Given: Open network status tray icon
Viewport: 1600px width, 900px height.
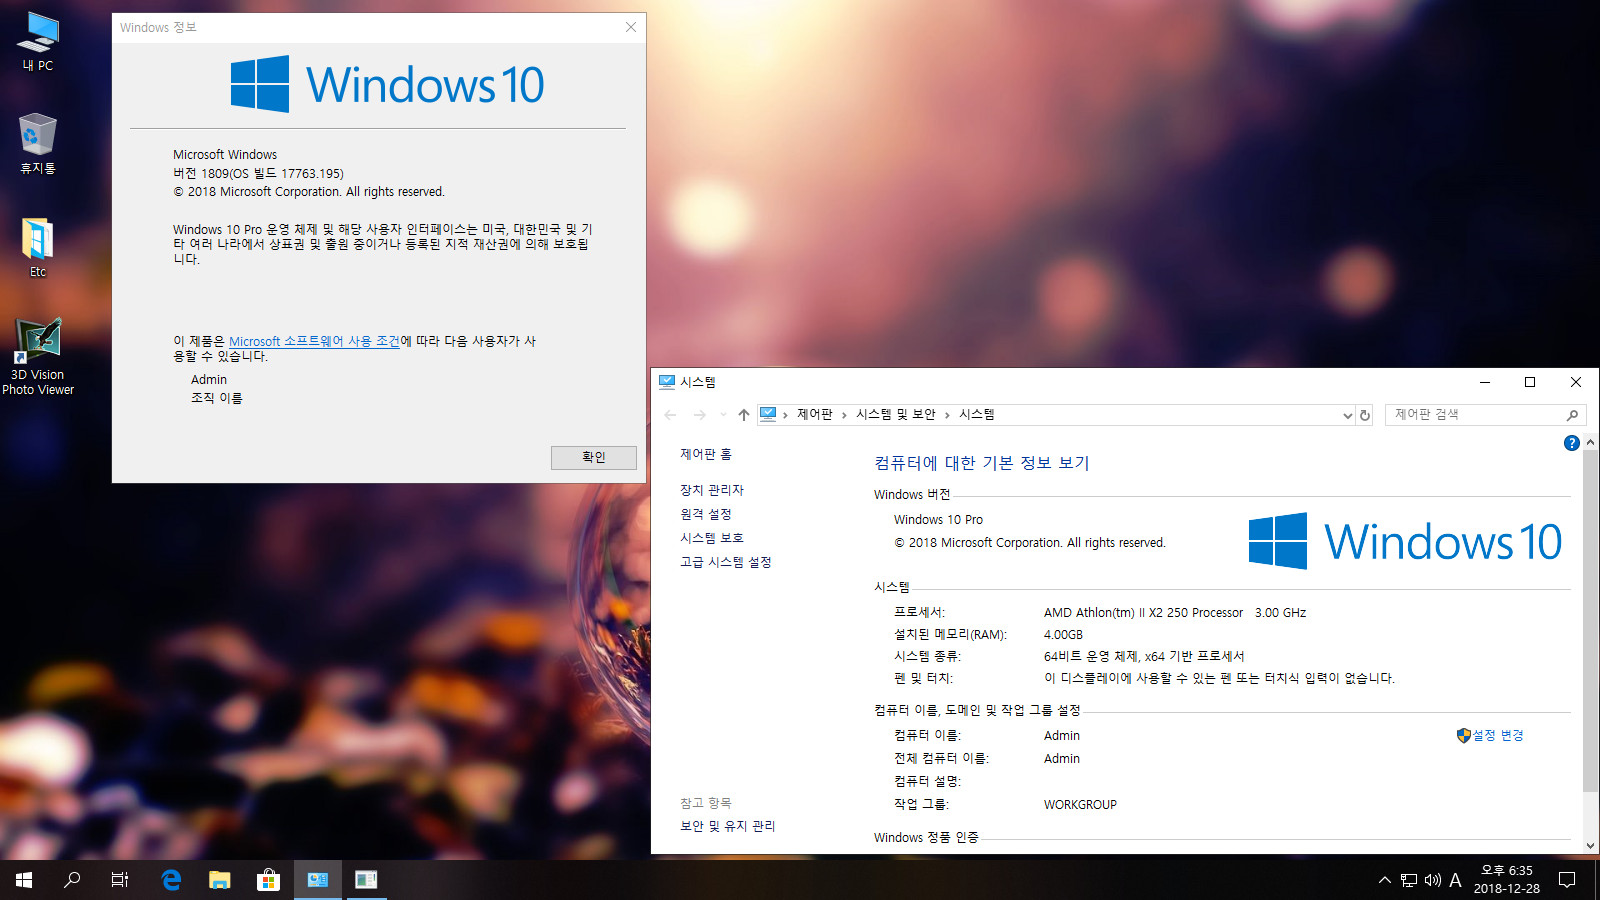Looking at the screenshot, I should pyautogui.click(x=1409, y=880).
